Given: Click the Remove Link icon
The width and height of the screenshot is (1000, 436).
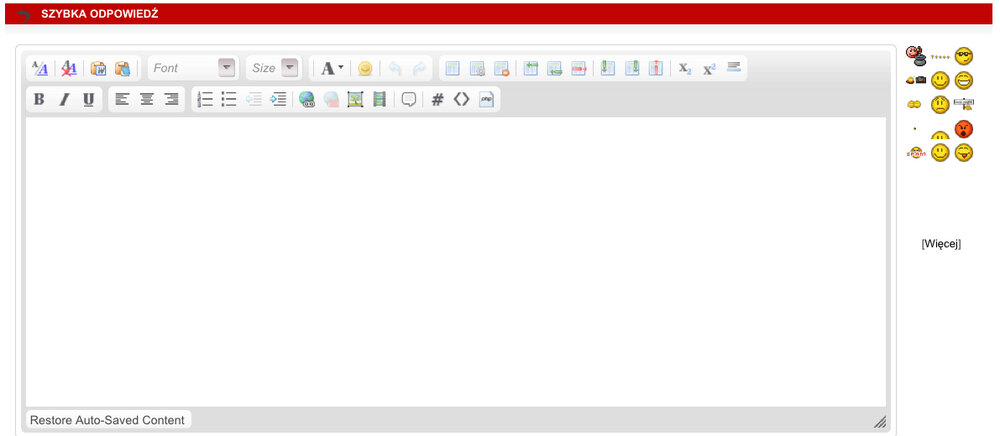Looking at the screenshot, I should pyautogui.click(x=331, y=99).
